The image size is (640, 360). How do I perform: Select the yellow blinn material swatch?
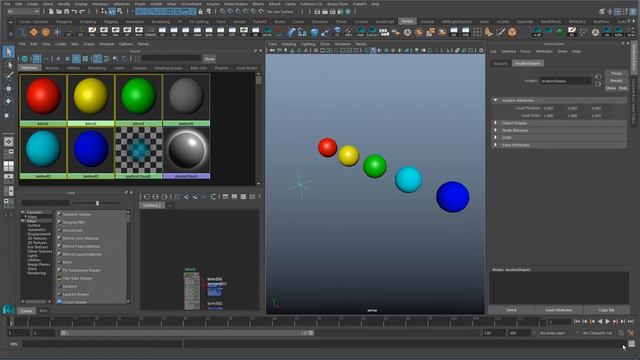pyautogui.click(x=91, y=100)
